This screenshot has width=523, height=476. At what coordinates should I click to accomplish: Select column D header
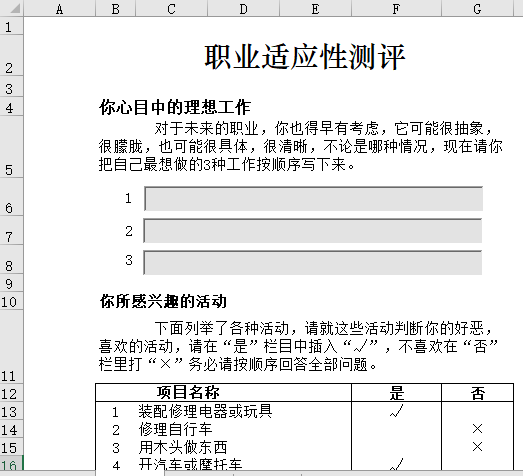[x=243, y=8]
